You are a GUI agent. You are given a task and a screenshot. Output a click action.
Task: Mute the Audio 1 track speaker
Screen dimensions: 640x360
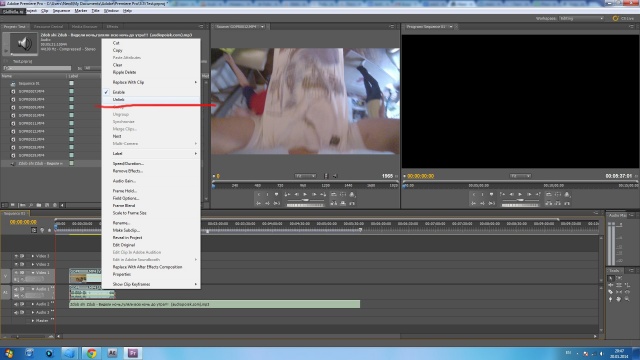click(16, 289)
